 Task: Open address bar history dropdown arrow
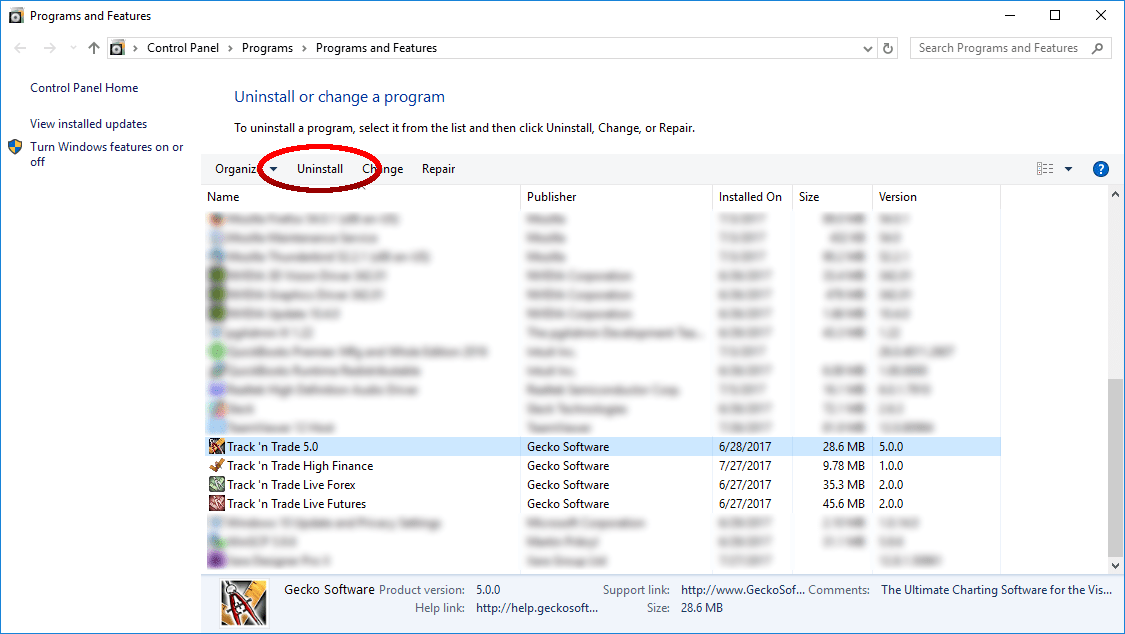[867, 49]
